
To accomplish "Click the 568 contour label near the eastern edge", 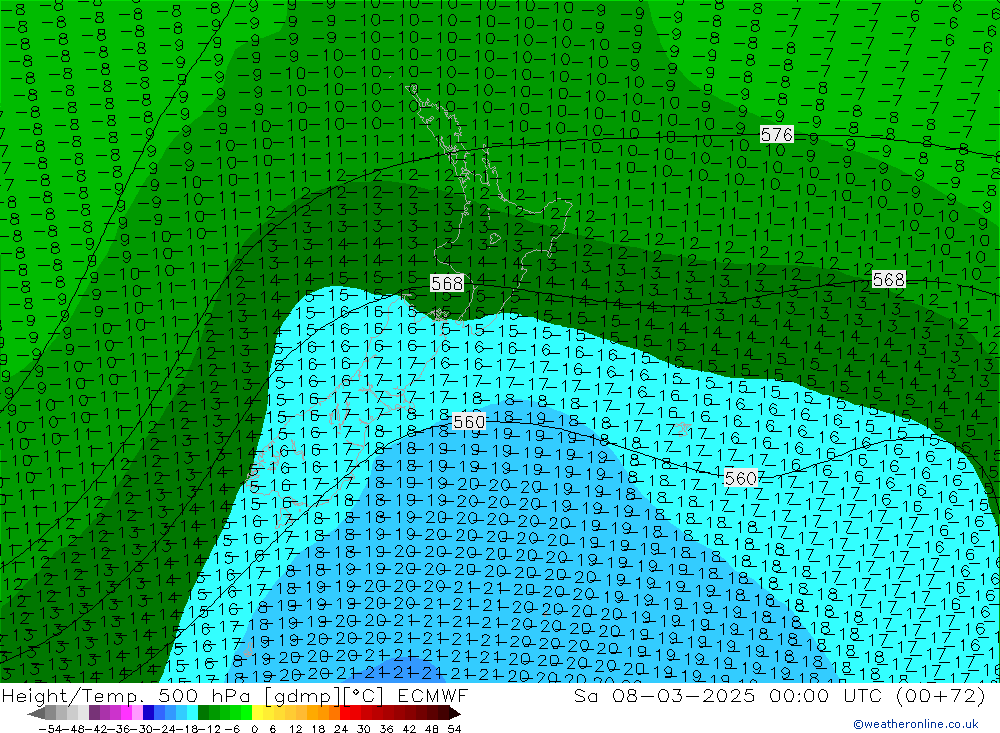I will coord(888,279).
